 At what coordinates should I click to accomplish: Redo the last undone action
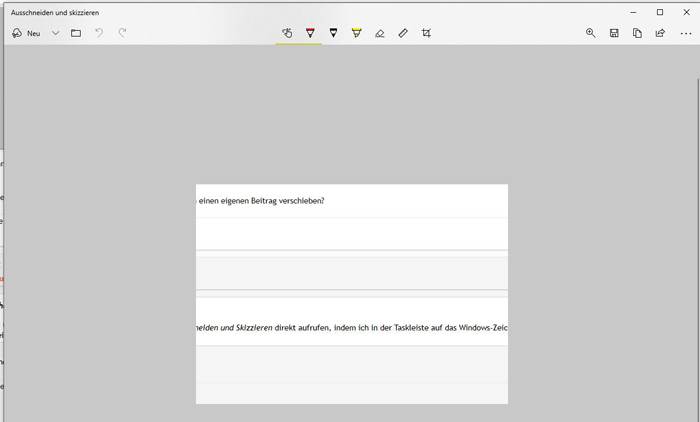122,33
